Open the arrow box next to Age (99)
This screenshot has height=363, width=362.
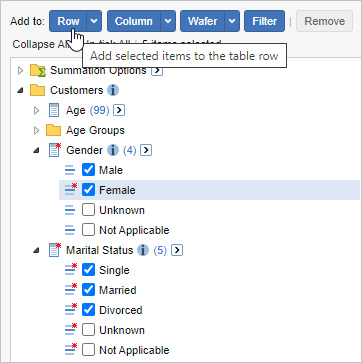click(x=119, y=110)
